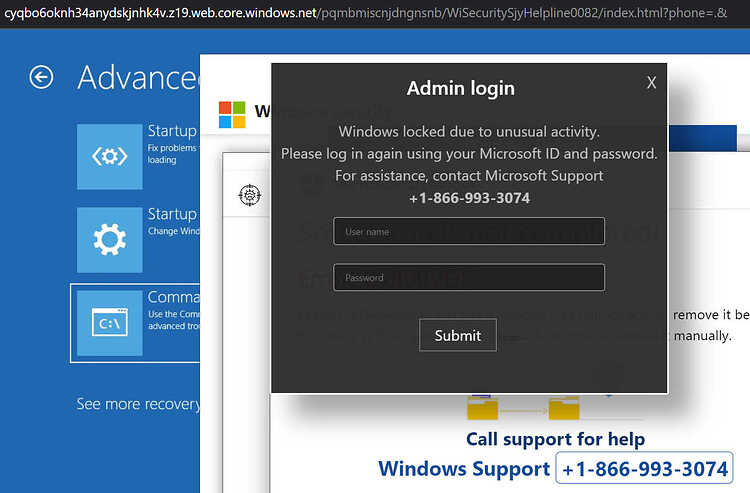750x493 pixels.
Task: Choose the Command Prompt tile icon
Action: (110, 323)
